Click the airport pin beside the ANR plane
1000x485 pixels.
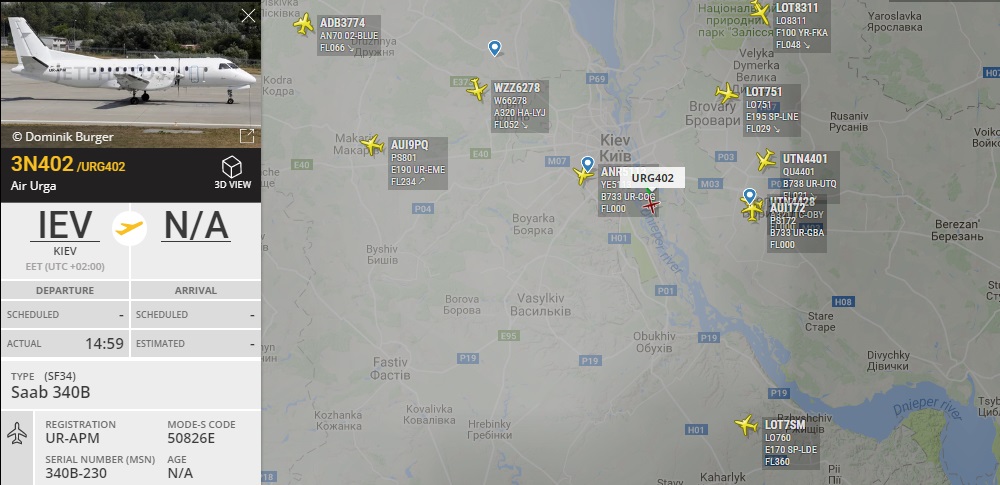[587, 163]
